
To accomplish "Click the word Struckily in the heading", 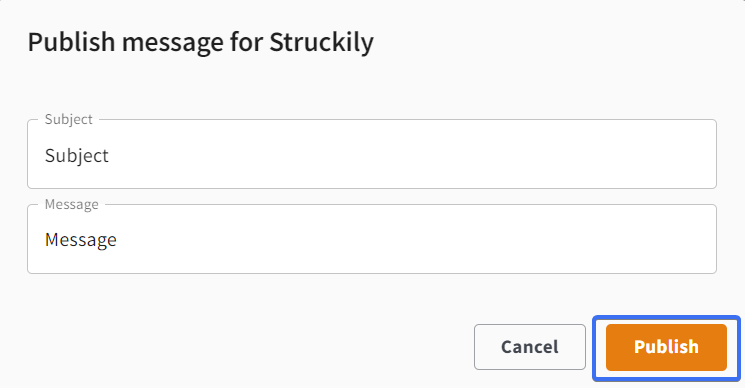I will coord(322,42).
